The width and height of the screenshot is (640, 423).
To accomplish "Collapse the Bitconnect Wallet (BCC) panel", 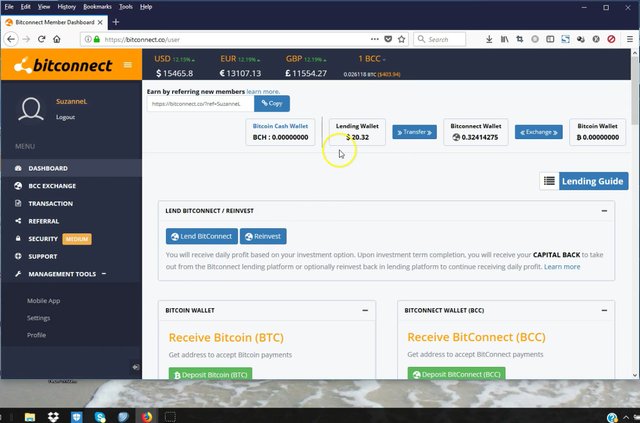I will [604, 310].
